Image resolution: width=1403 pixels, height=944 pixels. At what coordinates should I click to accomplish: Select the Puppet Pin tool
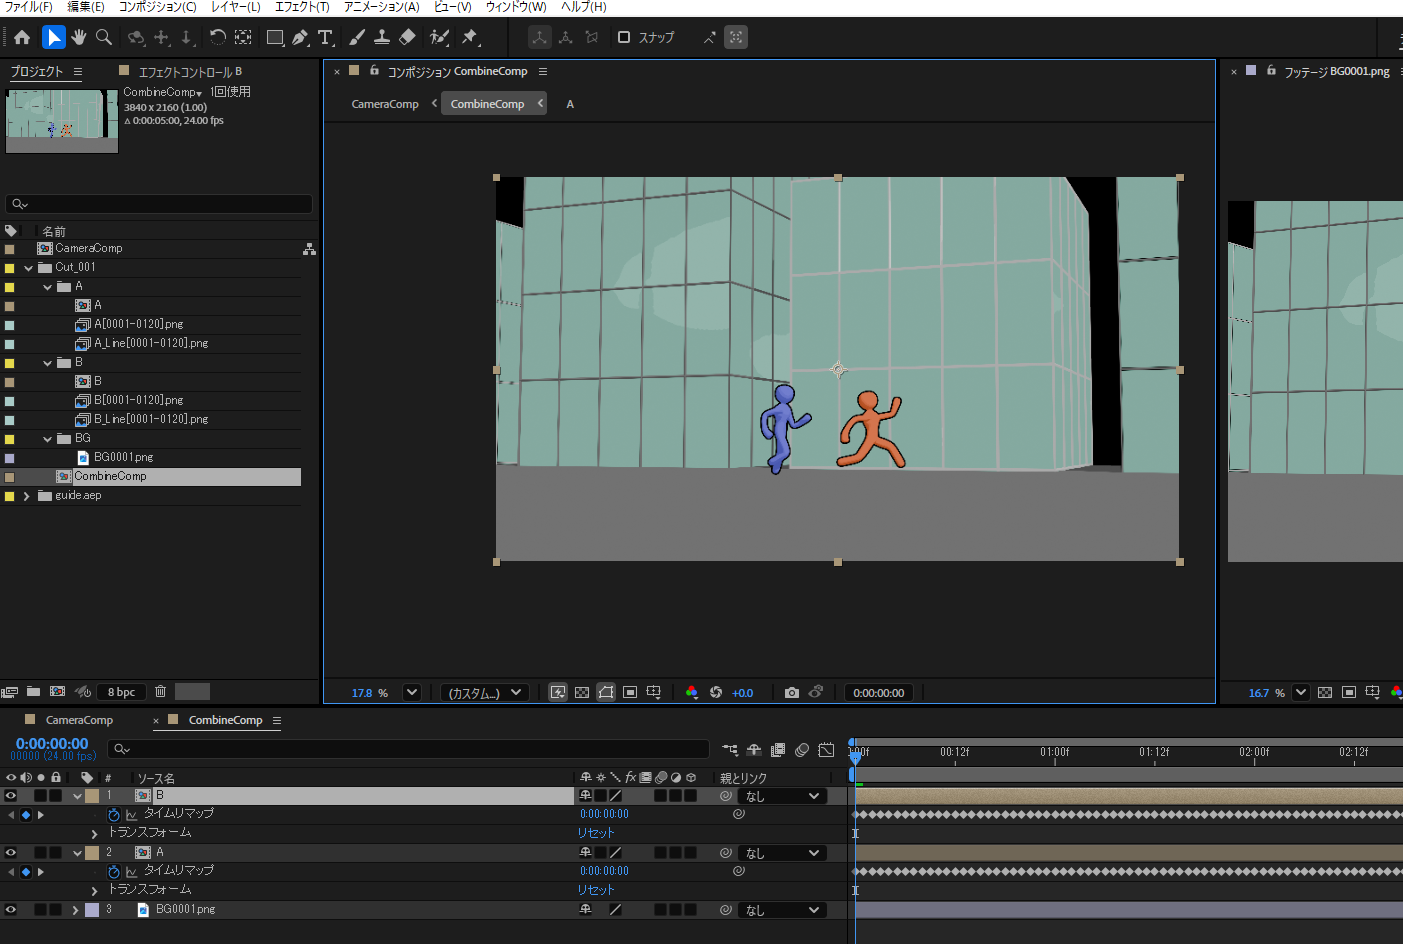point(470,38)
